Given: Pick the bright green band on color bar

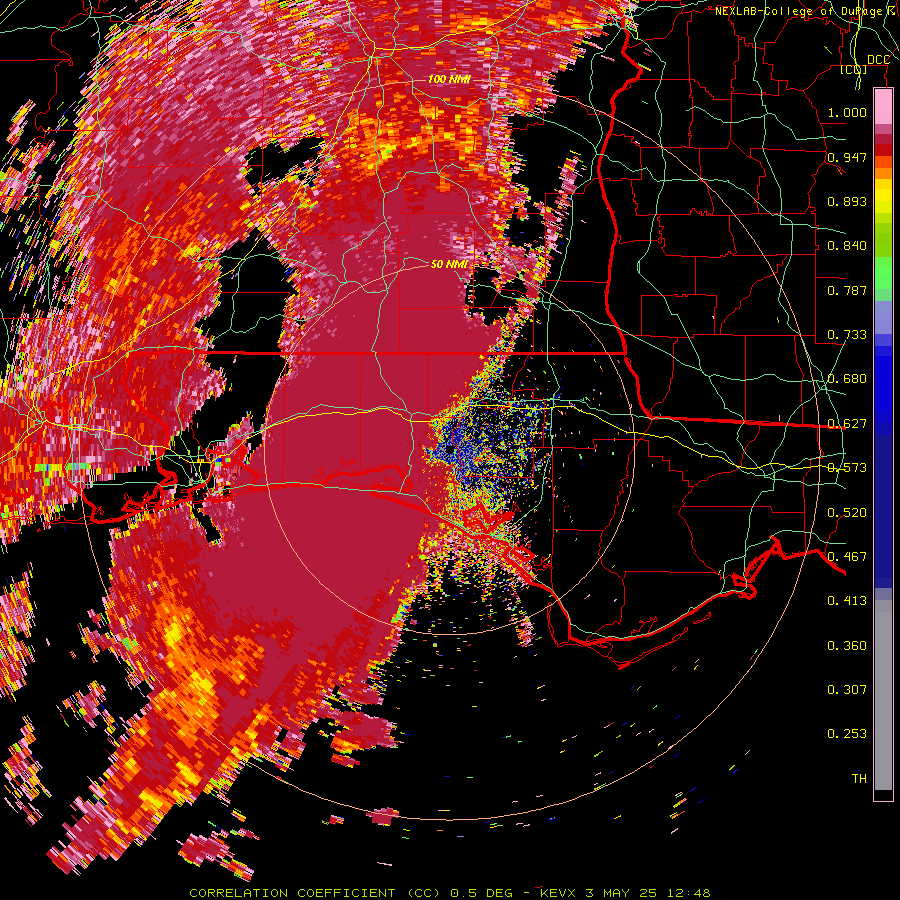Looking at the screenshot, I should [883, 273].
